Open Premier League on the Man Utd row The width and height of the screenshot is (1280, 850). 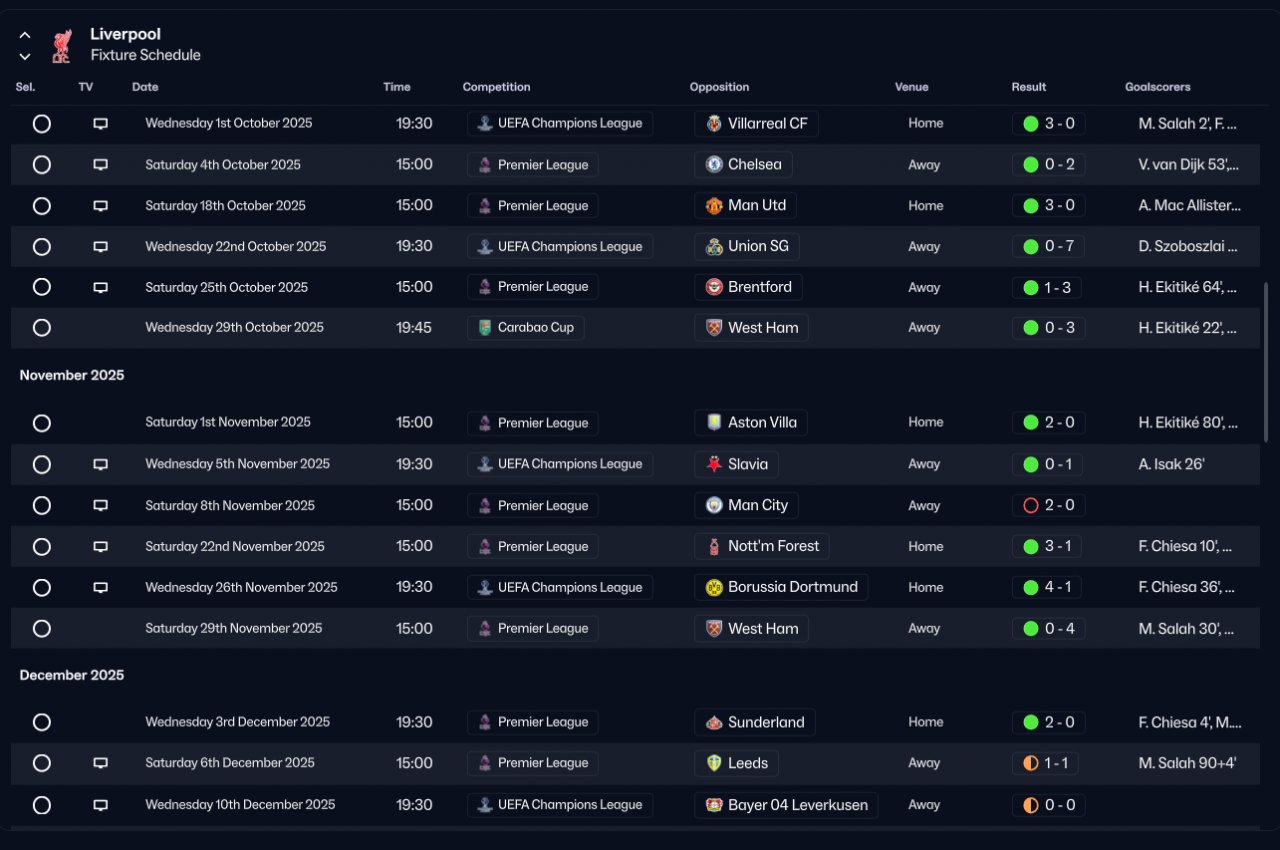tap(533, 206)
